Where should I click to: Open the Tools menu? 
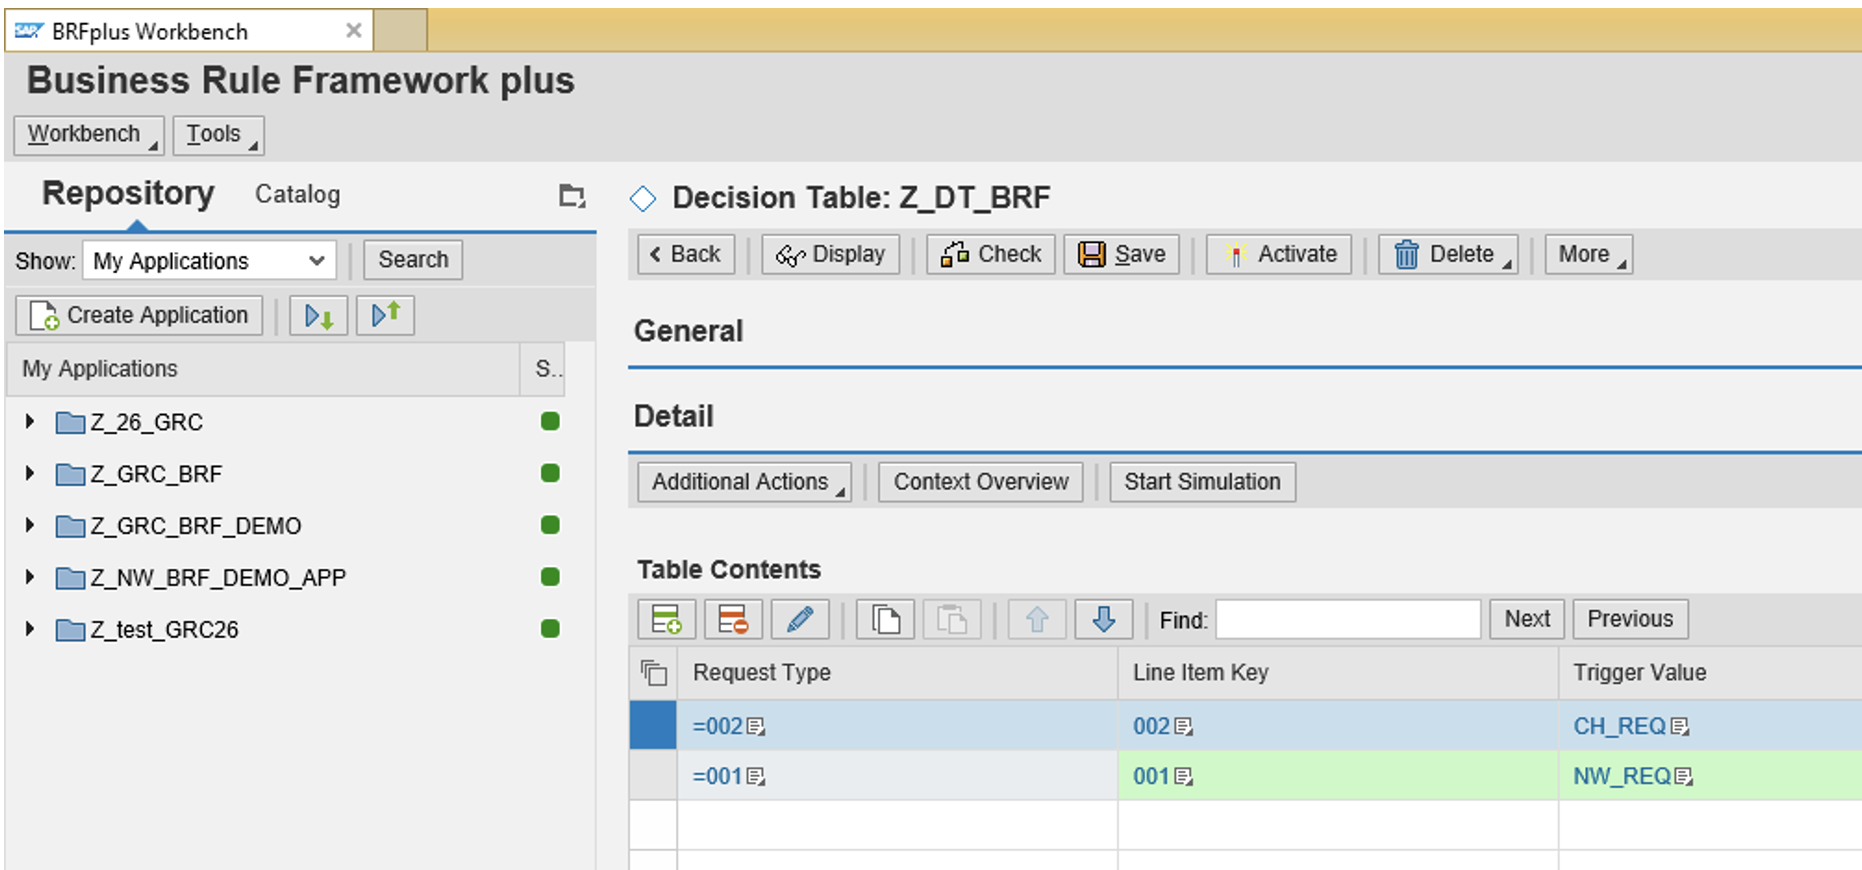coord(218,135)
